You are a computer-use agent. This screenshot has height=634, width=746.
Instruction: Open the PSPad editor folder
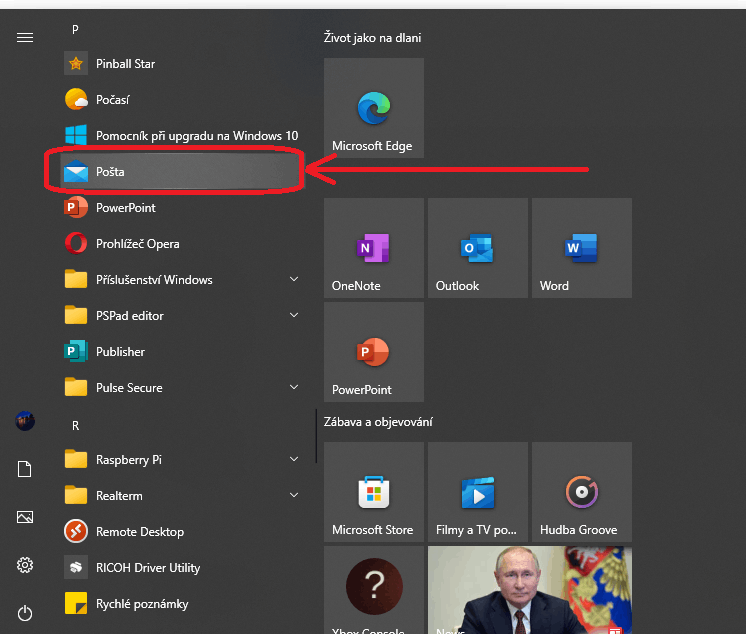[x=181, y=315]
